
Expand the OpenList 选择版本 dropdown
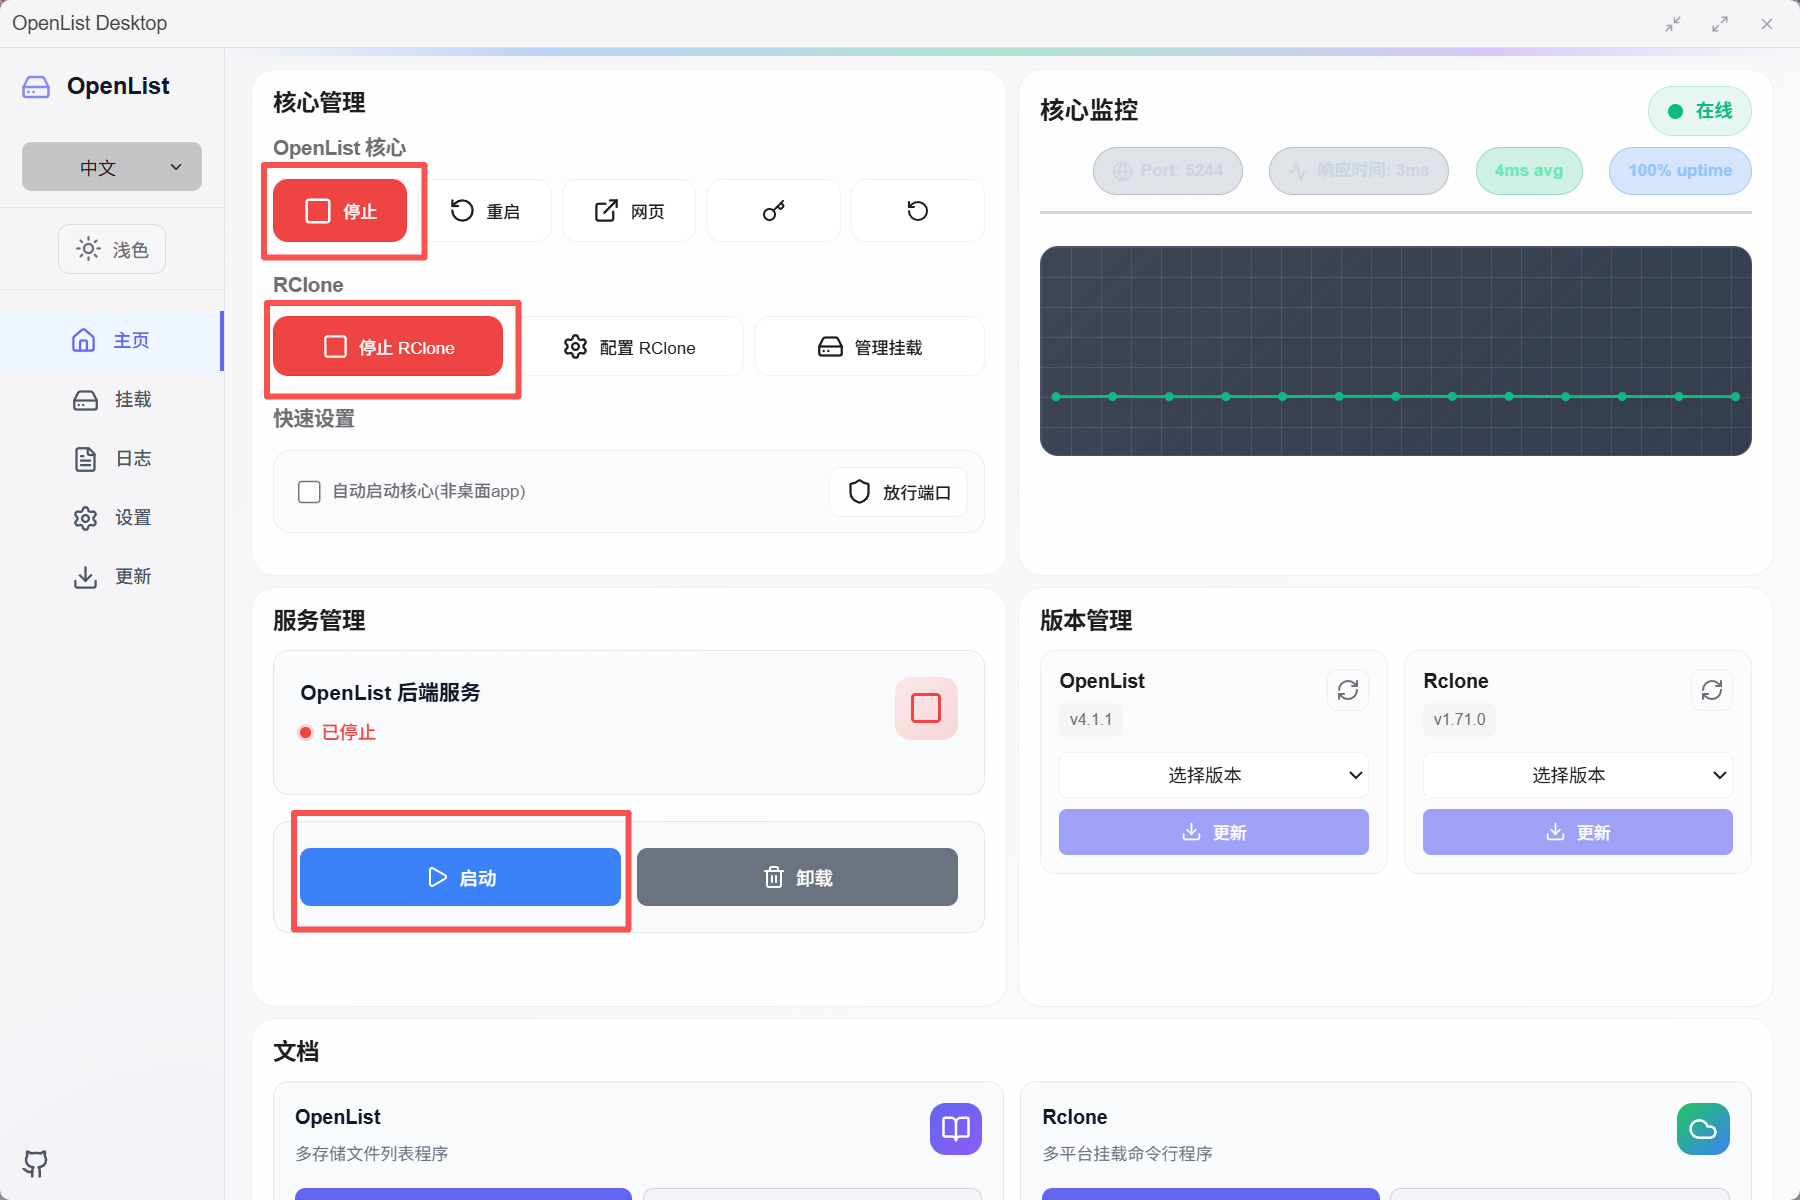(1213, 775)
